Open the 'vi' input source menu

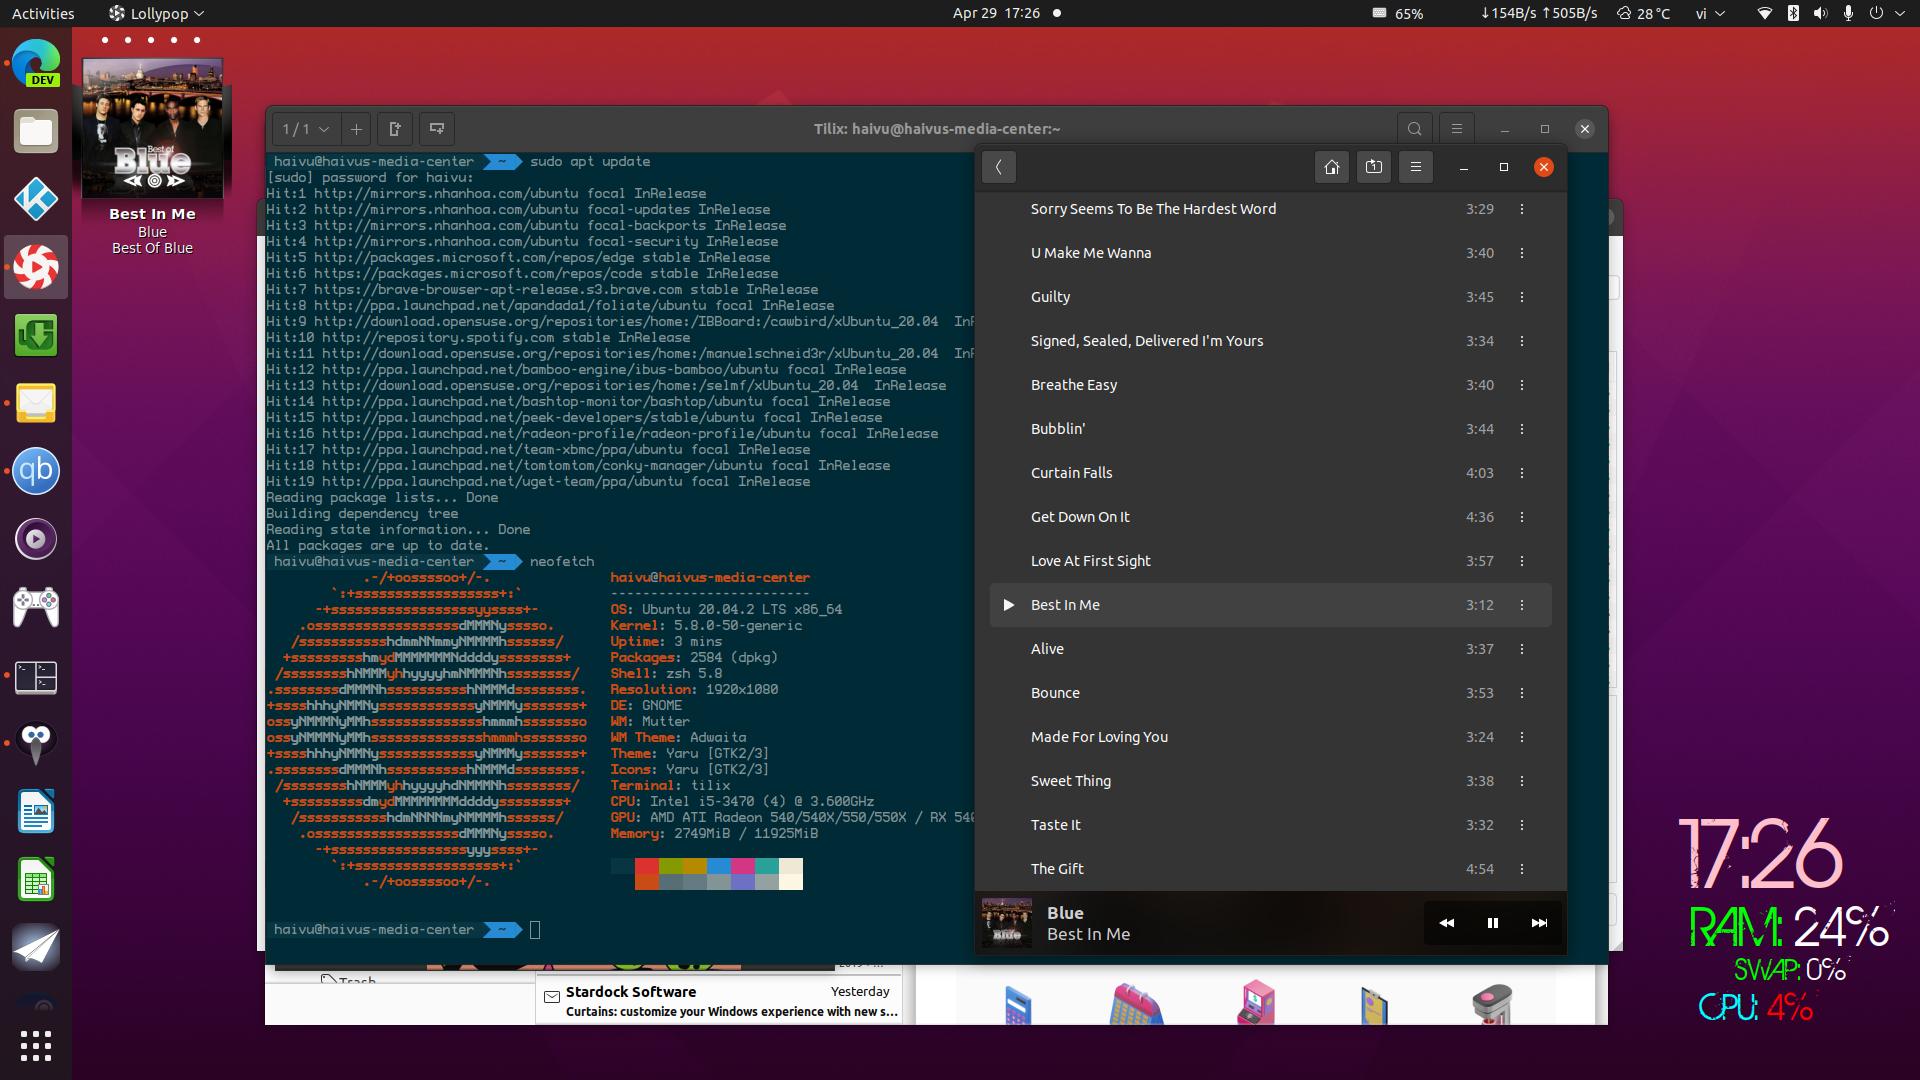[1710, 13]
